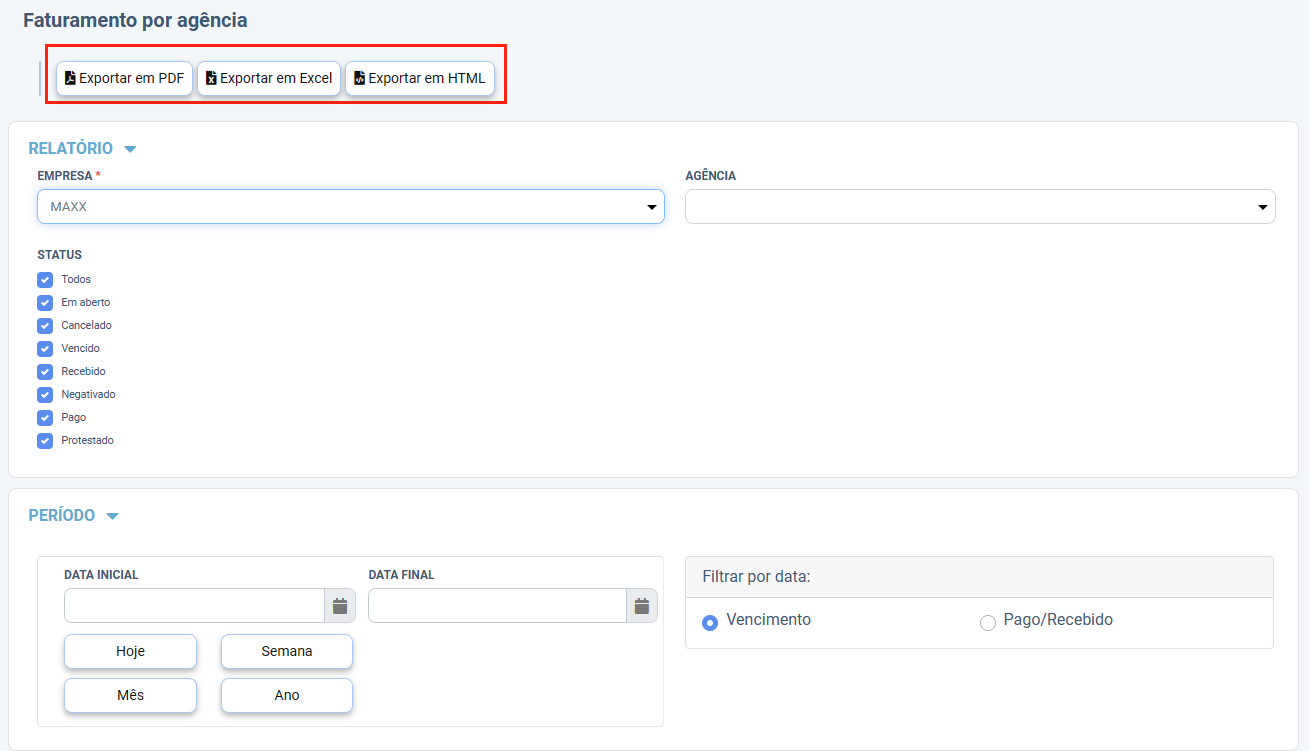Click the Excel file icon
Image resolution: width=1309 pixels, height=751 pixels.
[x=211, y=78]
